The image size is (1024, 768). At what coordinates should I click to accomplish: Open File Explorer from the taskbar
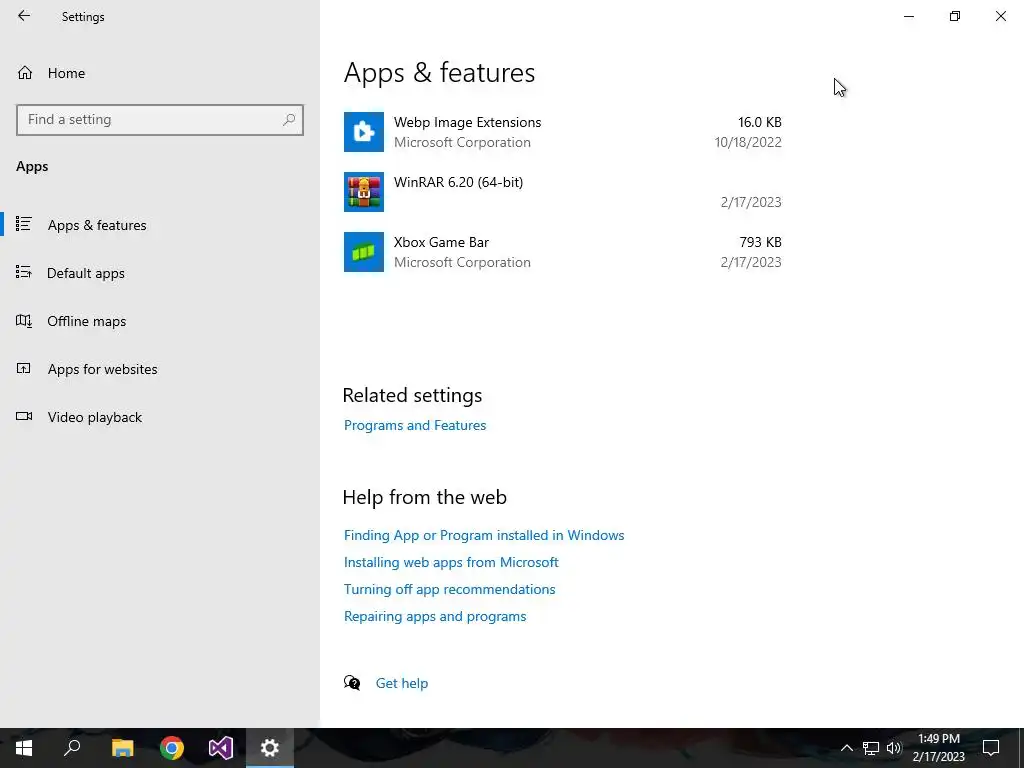pyautogui.click(x=122, y=748)
